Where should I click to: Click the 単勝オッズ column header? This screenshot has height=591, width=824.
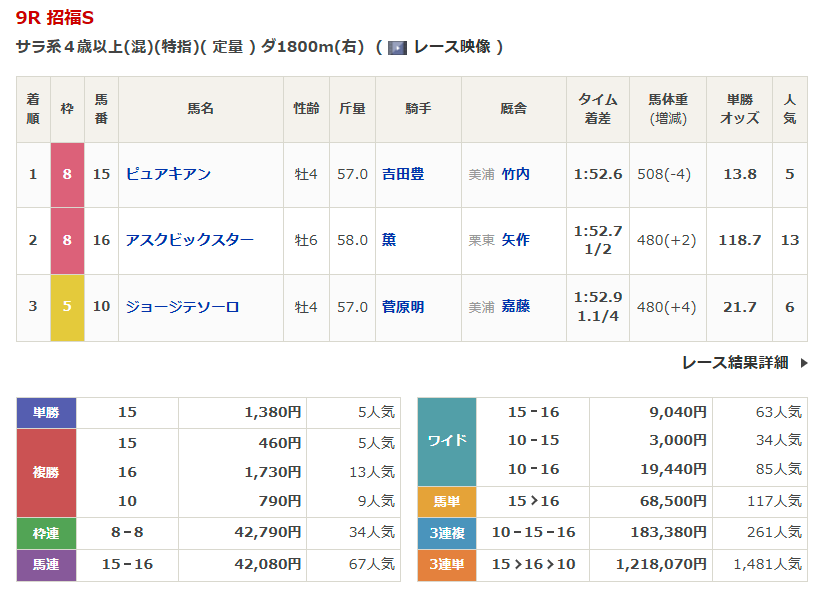pyautogui.click(x=739, y=109)
